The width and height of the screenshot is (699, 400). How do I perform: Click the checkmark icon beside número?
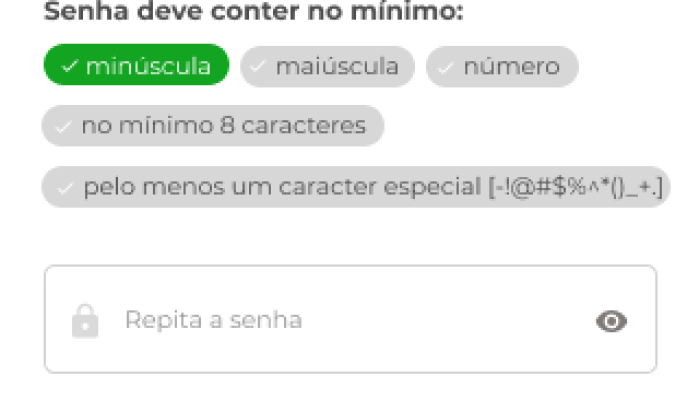(x=445, y=67)
